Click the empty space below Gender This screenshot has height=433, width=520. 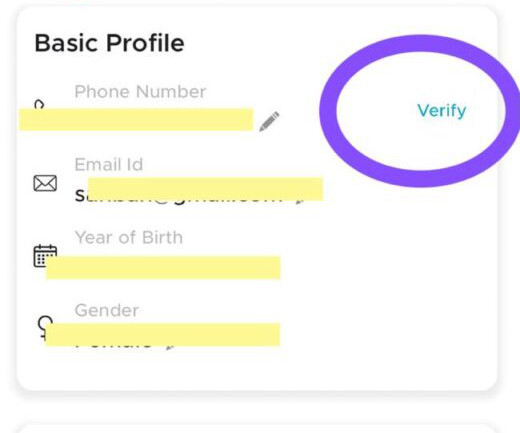(257, 368)
